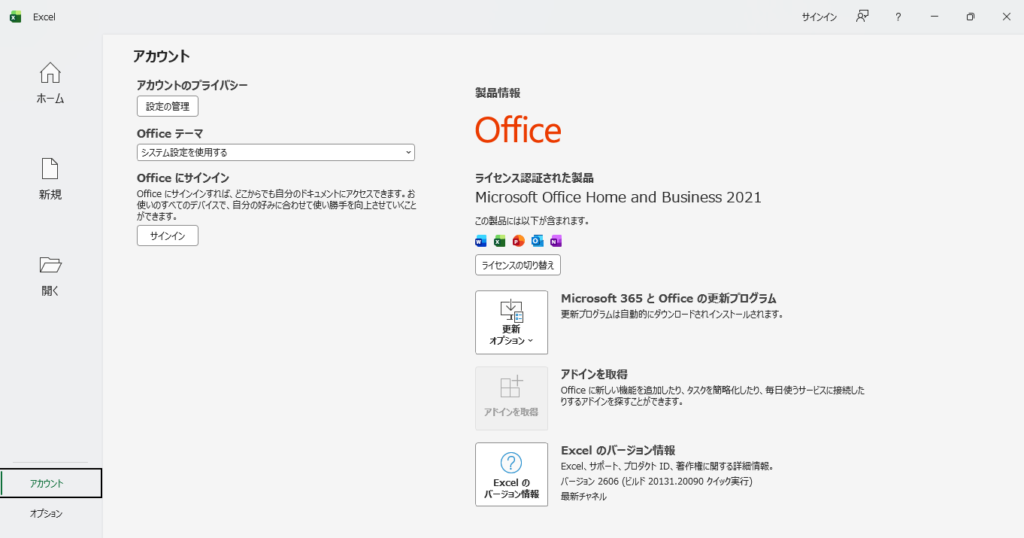The height and width of the screenshot is (538, 1024).
Task: Click the 最新チャネル text
Action: coord(583,496)
